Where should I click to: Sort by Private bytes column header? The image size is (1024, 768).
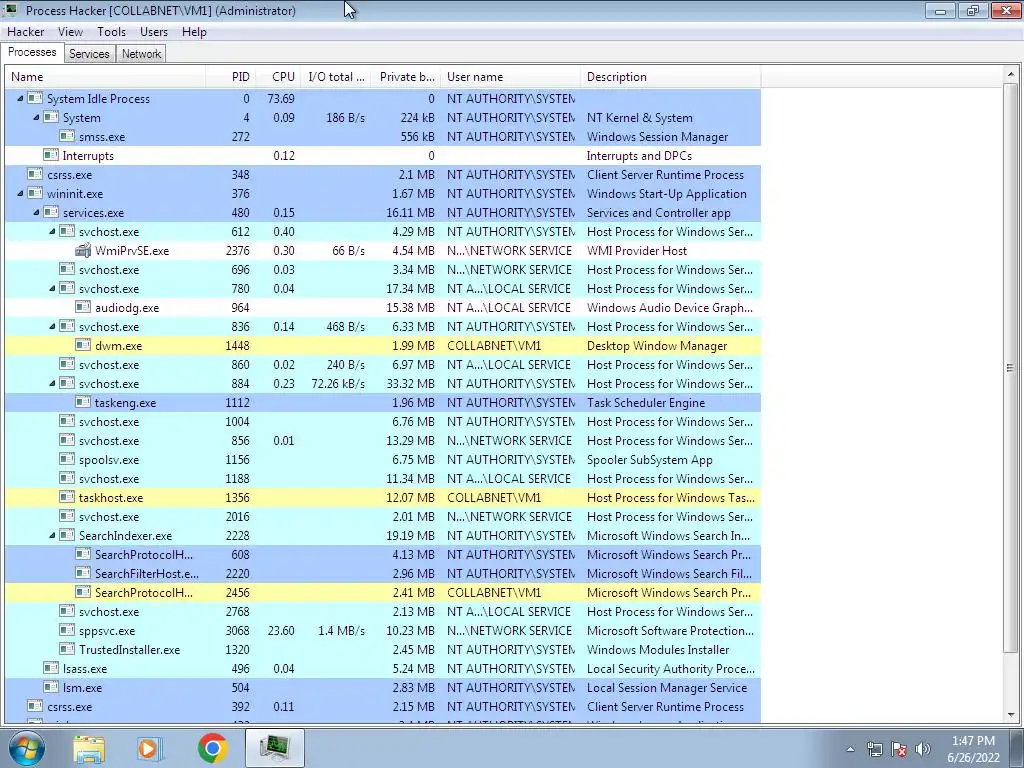406,77
